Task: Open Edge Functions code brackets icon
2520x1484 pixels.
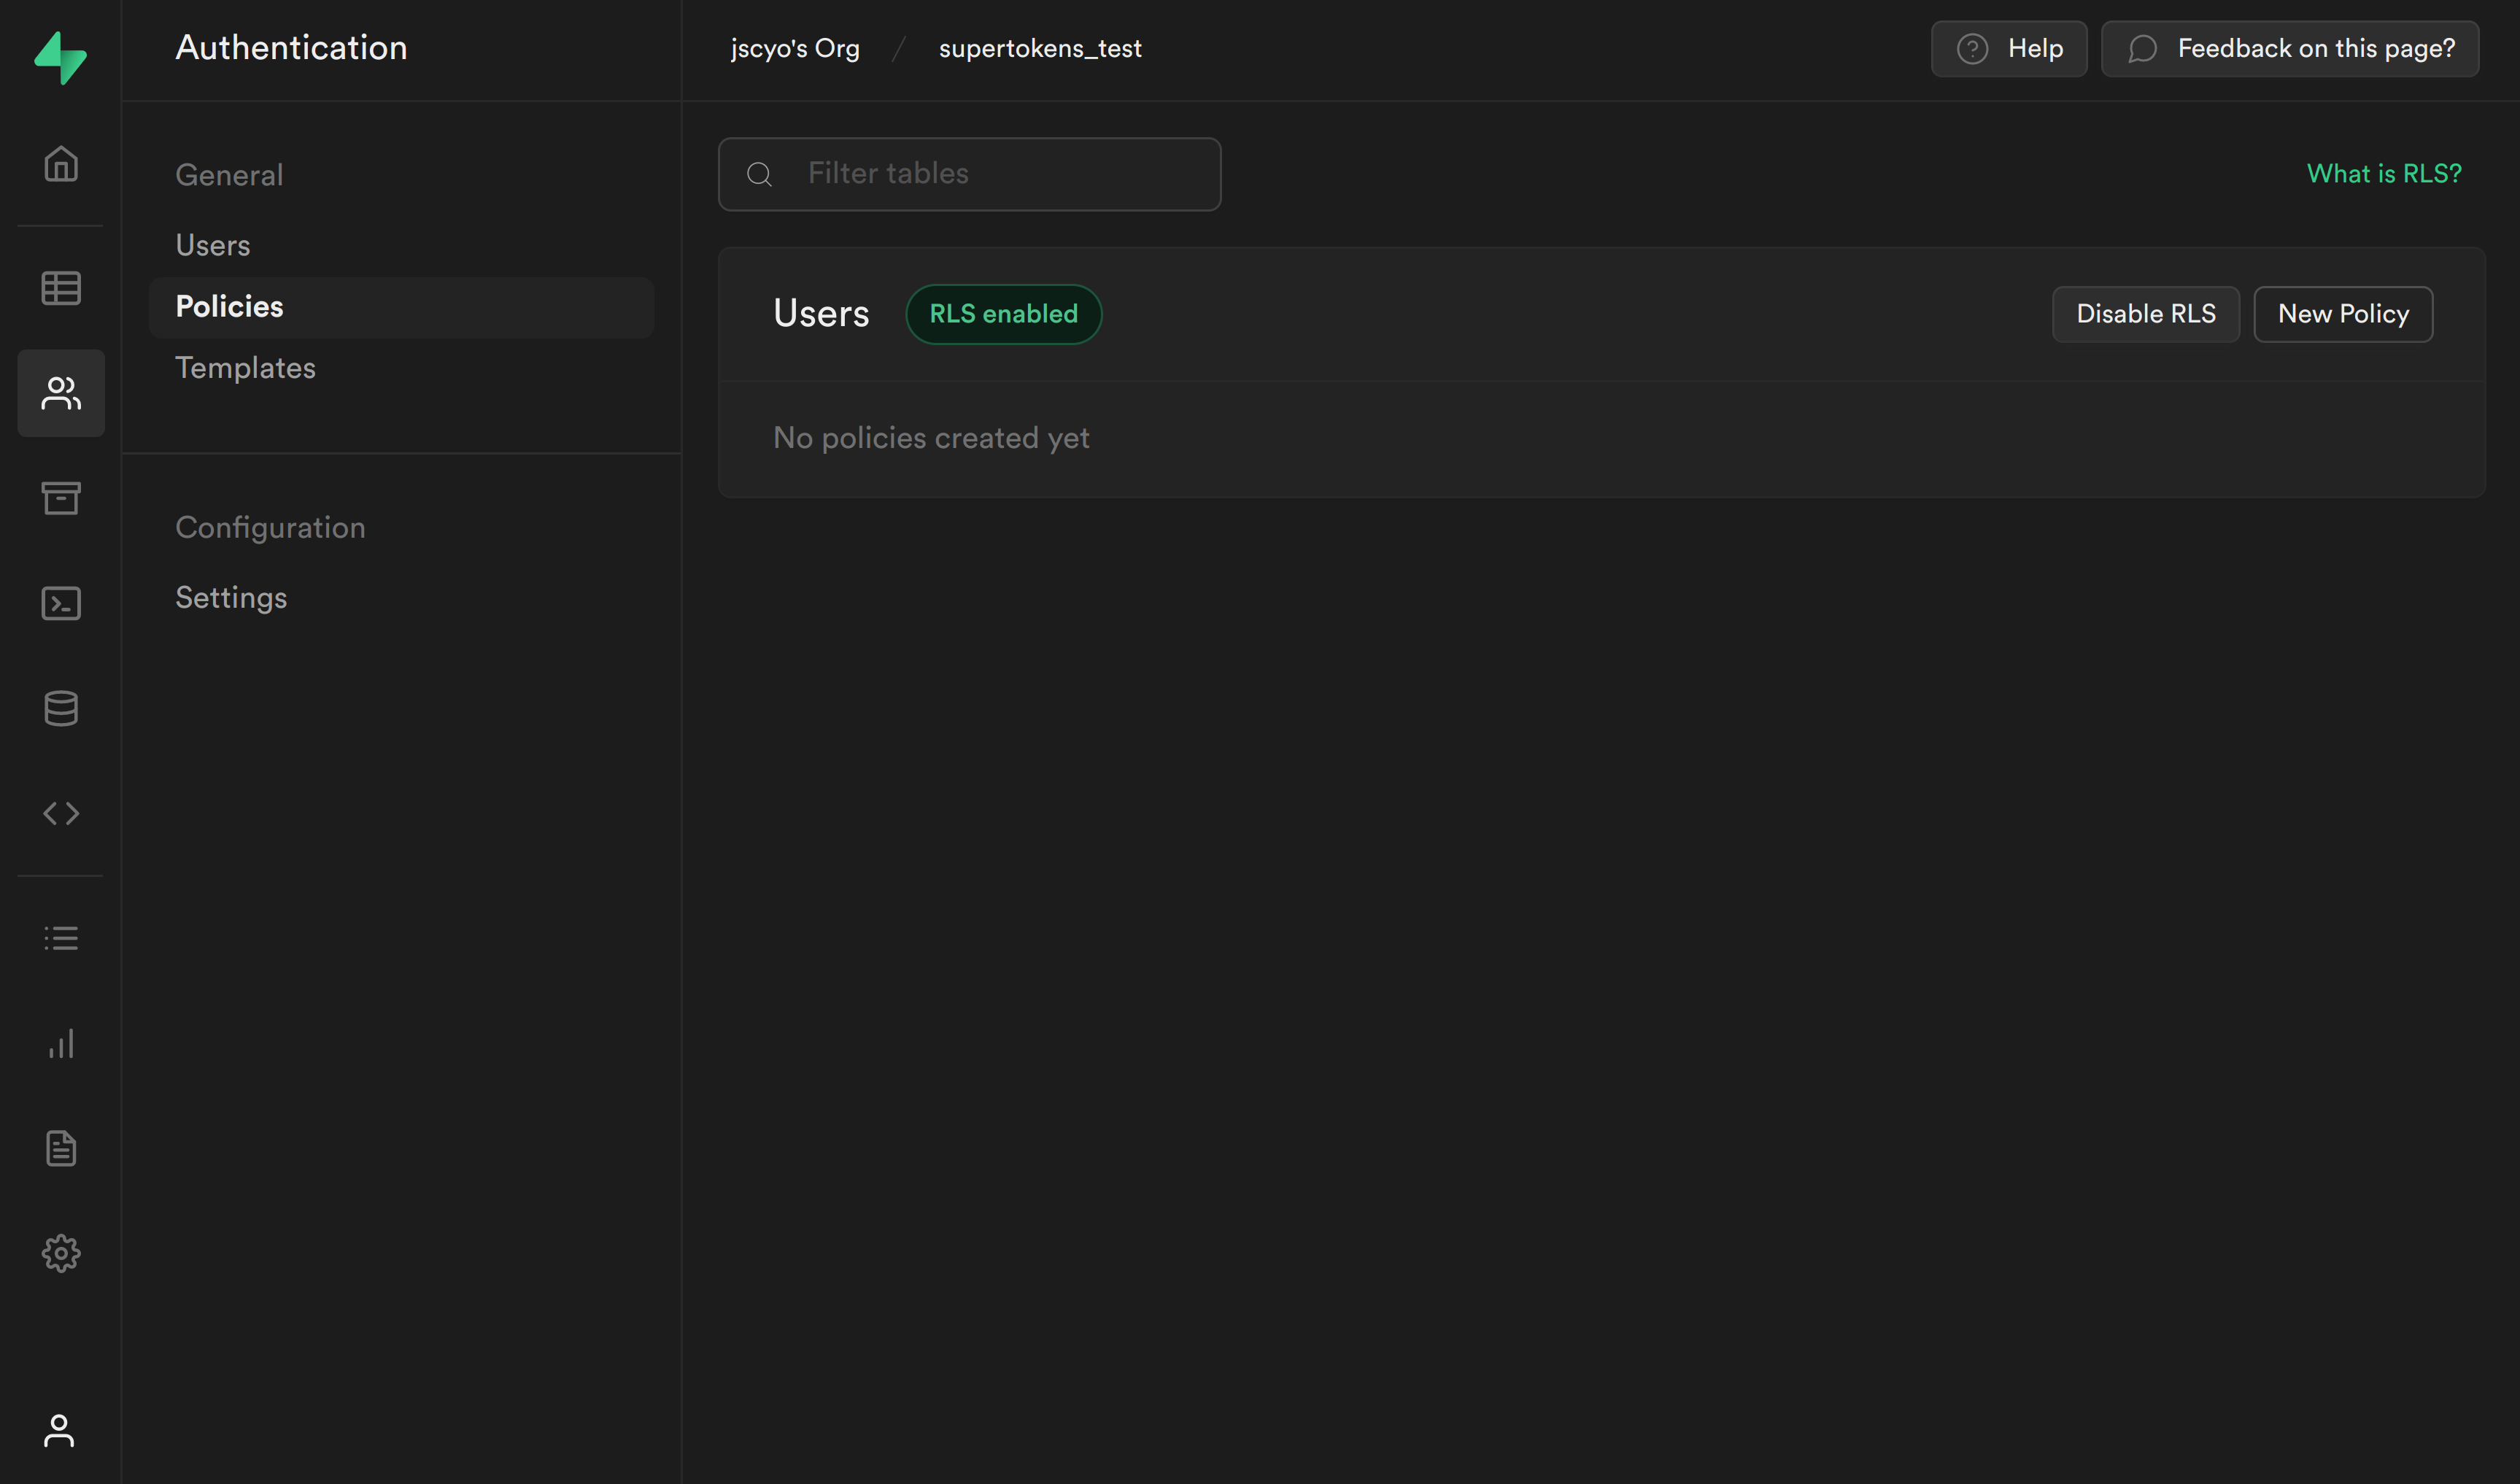Action: [61, 813]
